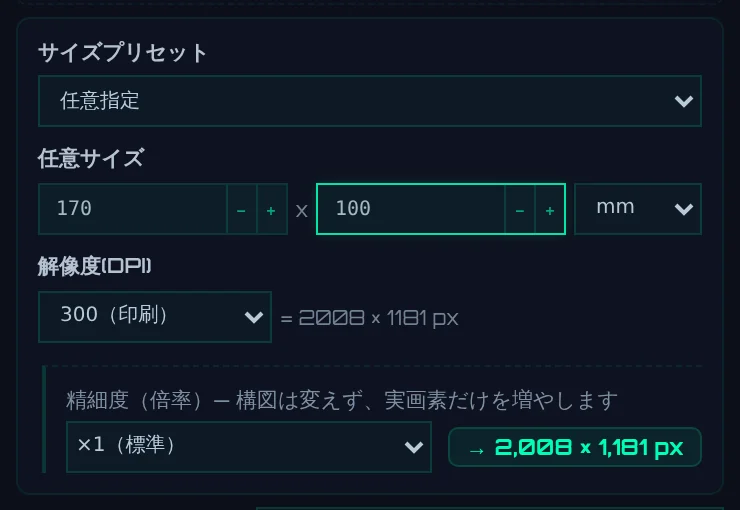The image size is (740, 510).
Task: Click the サイズプリセット label
Action: [x=122, y=52]
